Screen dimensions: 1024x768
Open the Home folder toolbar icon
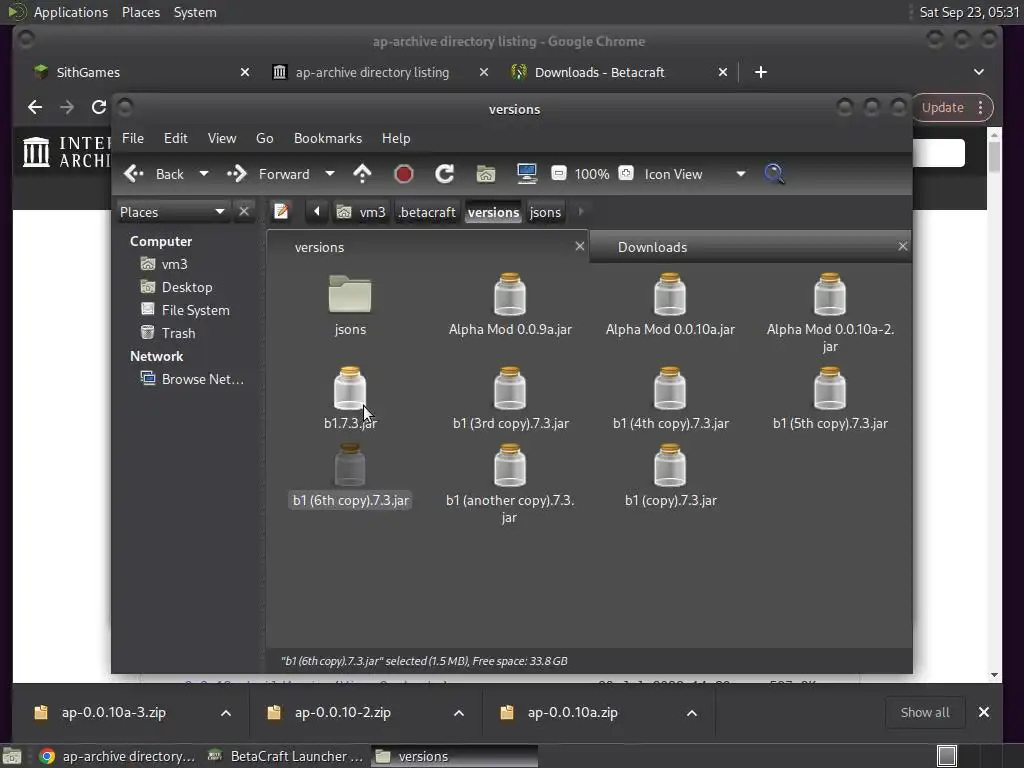[485, 174]
